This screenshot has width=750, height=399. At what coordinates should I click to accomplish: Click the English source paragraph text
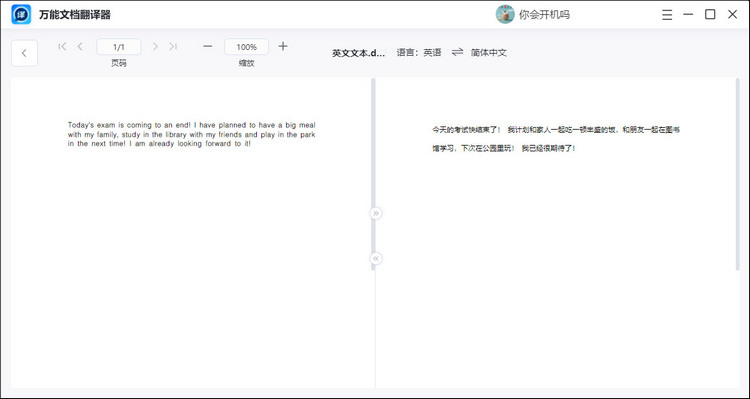point(191,134)
